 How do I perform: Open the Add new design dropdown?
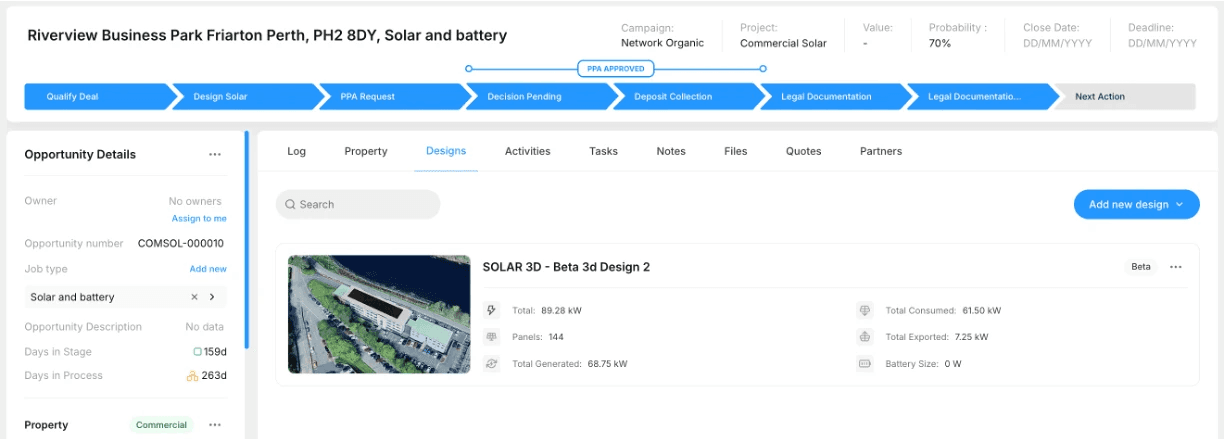pos(1136,204)
